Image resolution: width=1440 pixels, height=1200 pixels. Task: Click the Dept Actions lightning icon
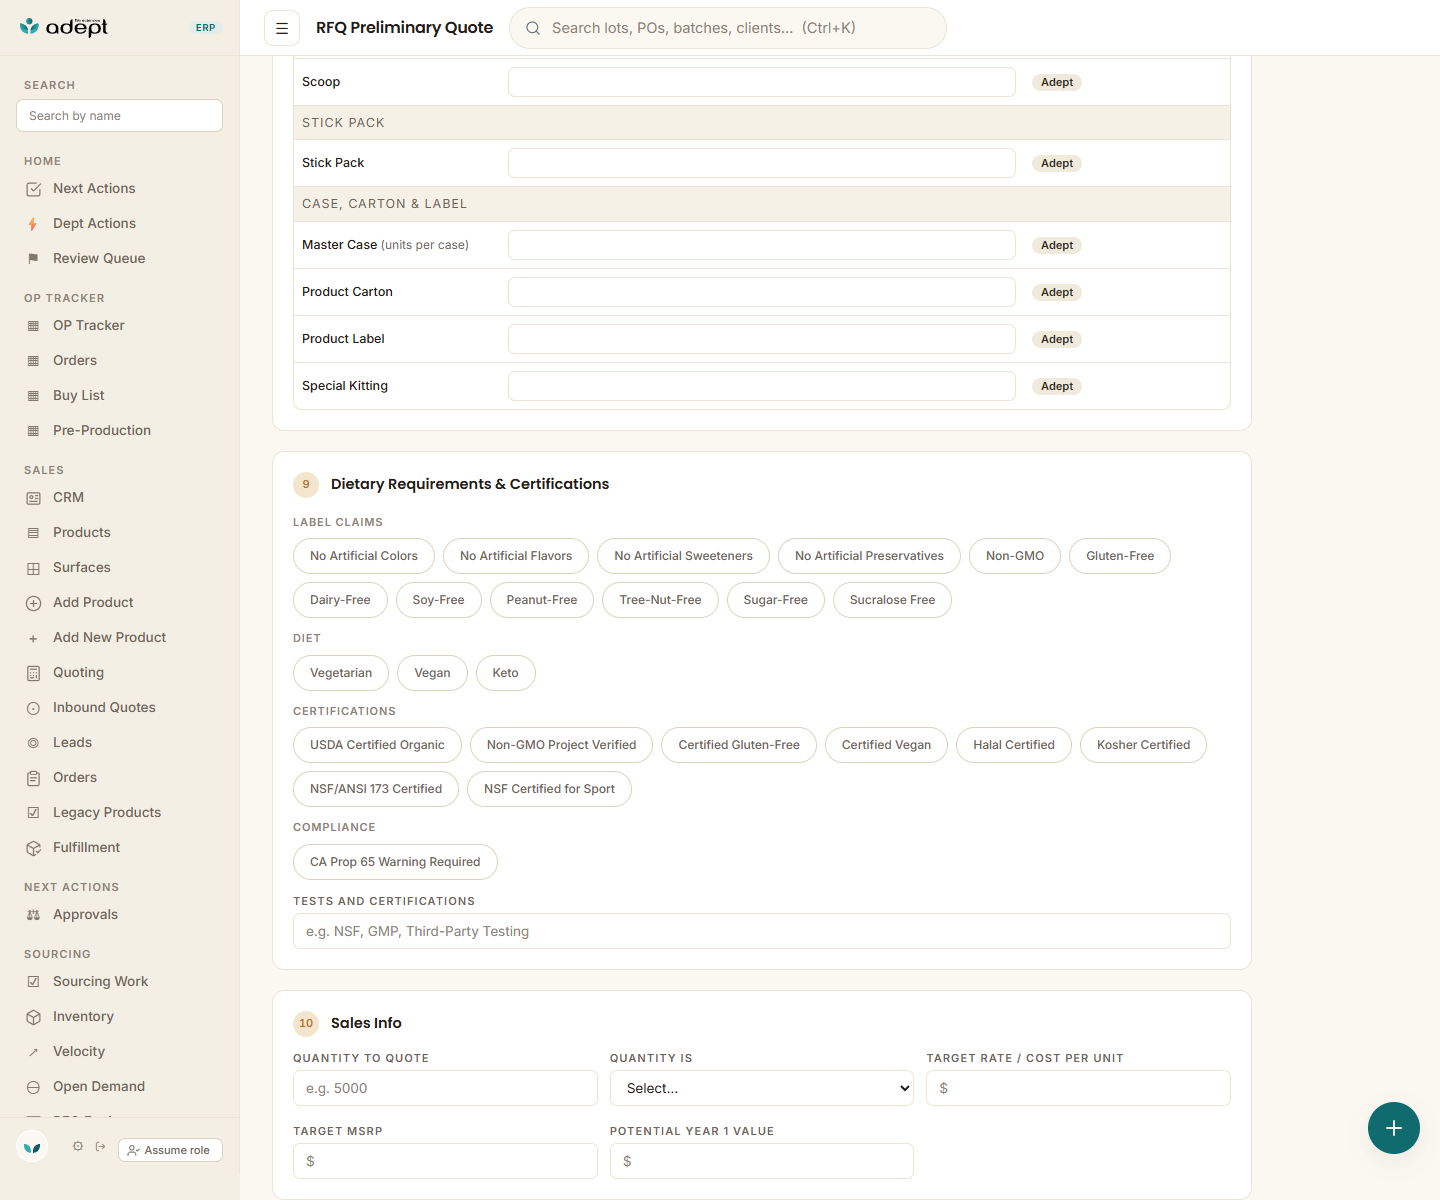33,224
